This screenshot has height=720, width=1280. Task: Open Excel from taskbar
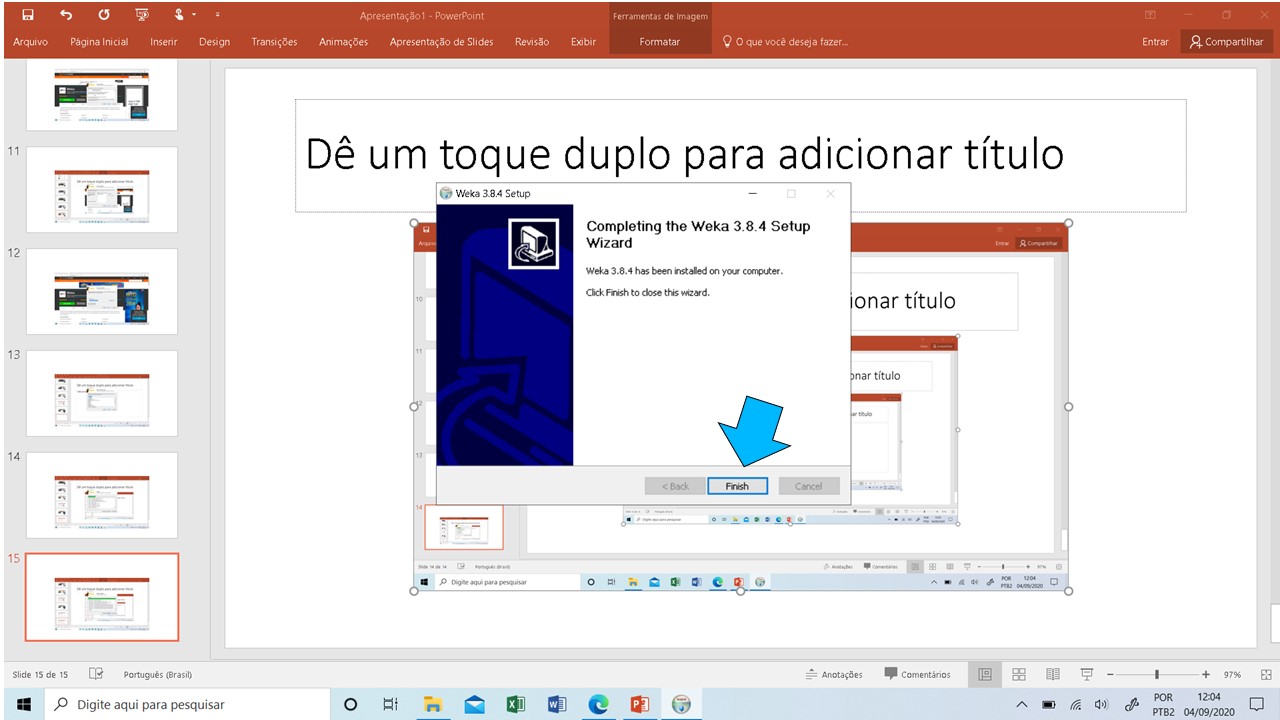tap(516, 704)
